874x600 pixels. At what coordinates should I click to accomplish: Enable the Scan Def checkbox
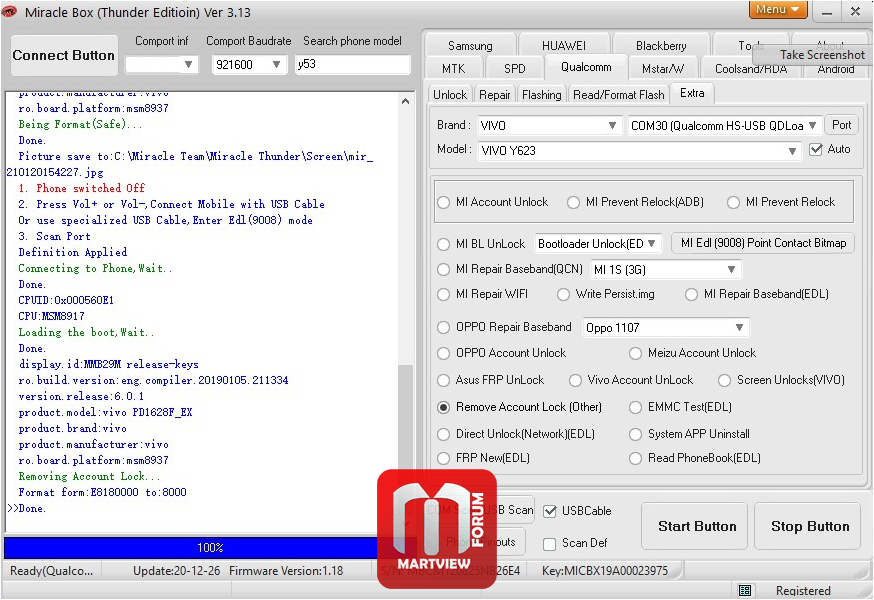point(550,544)
